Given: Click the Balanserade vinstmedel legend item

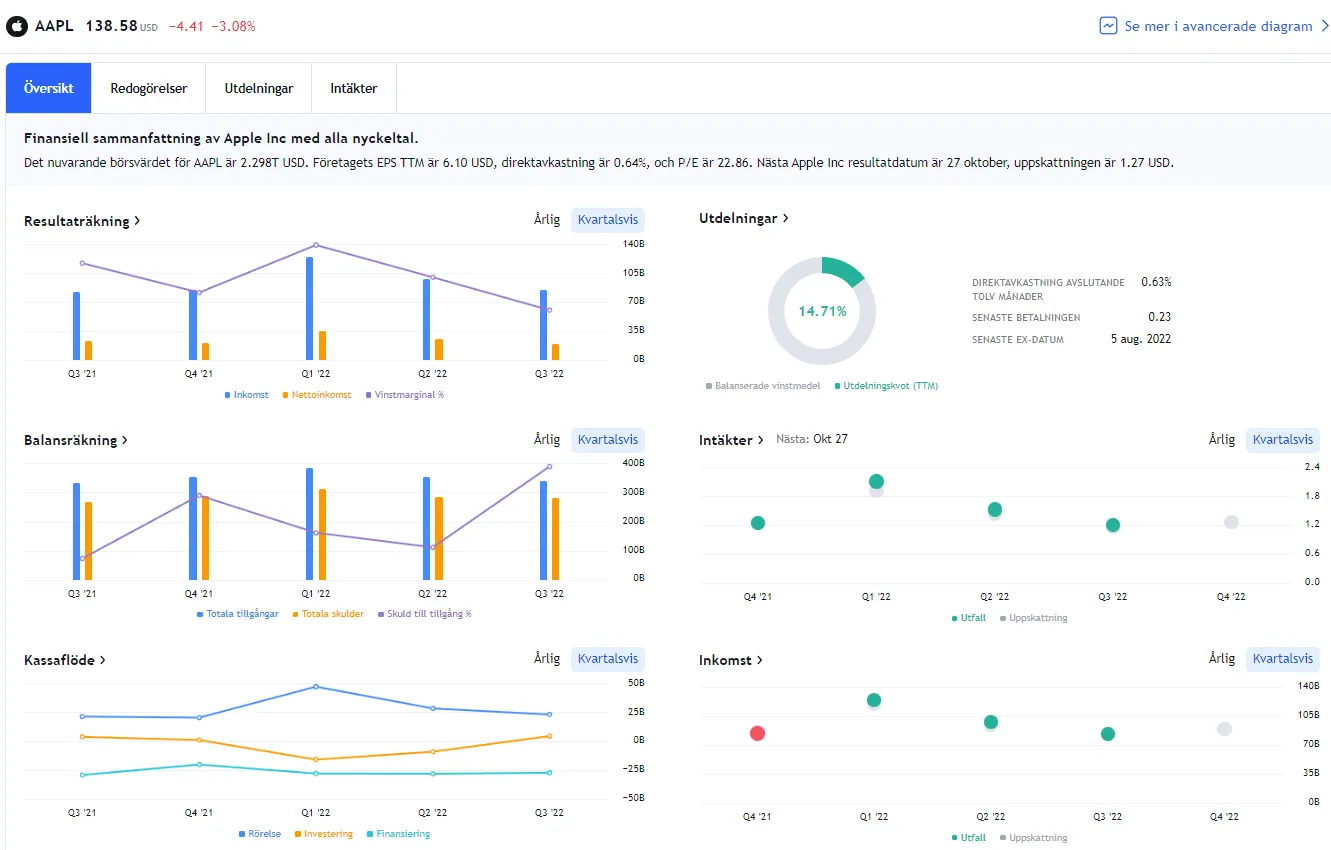Looking at the screenshot, I should coord(765,385).
